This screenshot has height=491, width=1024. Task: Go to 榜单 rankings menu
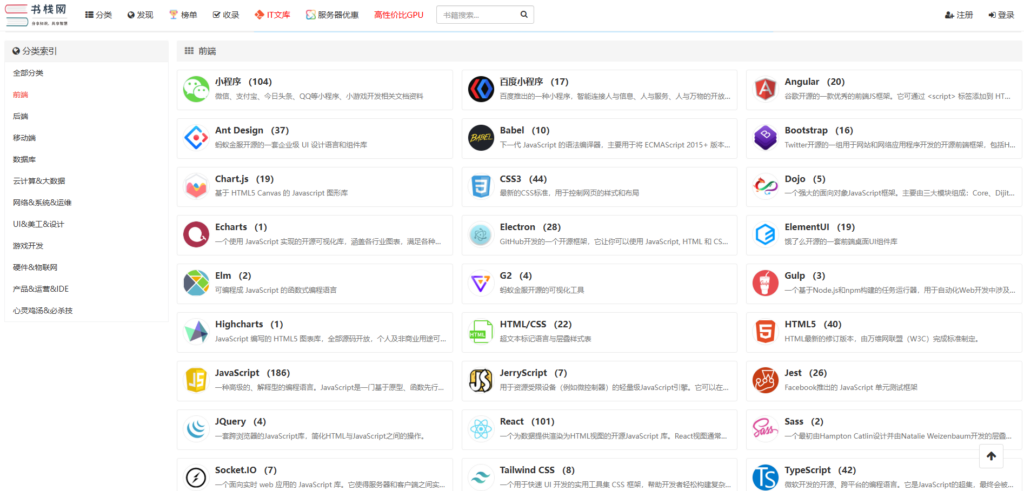tap(183, 15)
